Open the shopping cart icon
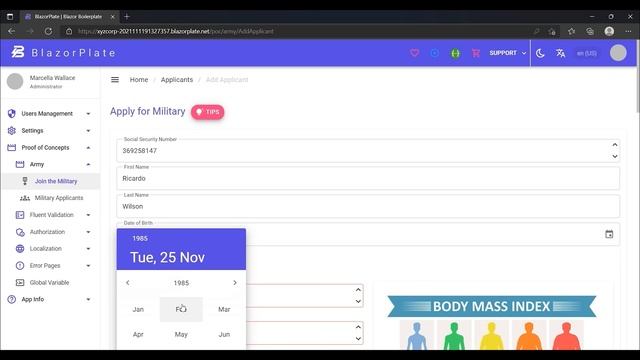Image resolution: width=640 pixels, height=360 pixels. [x=476, y=53]
